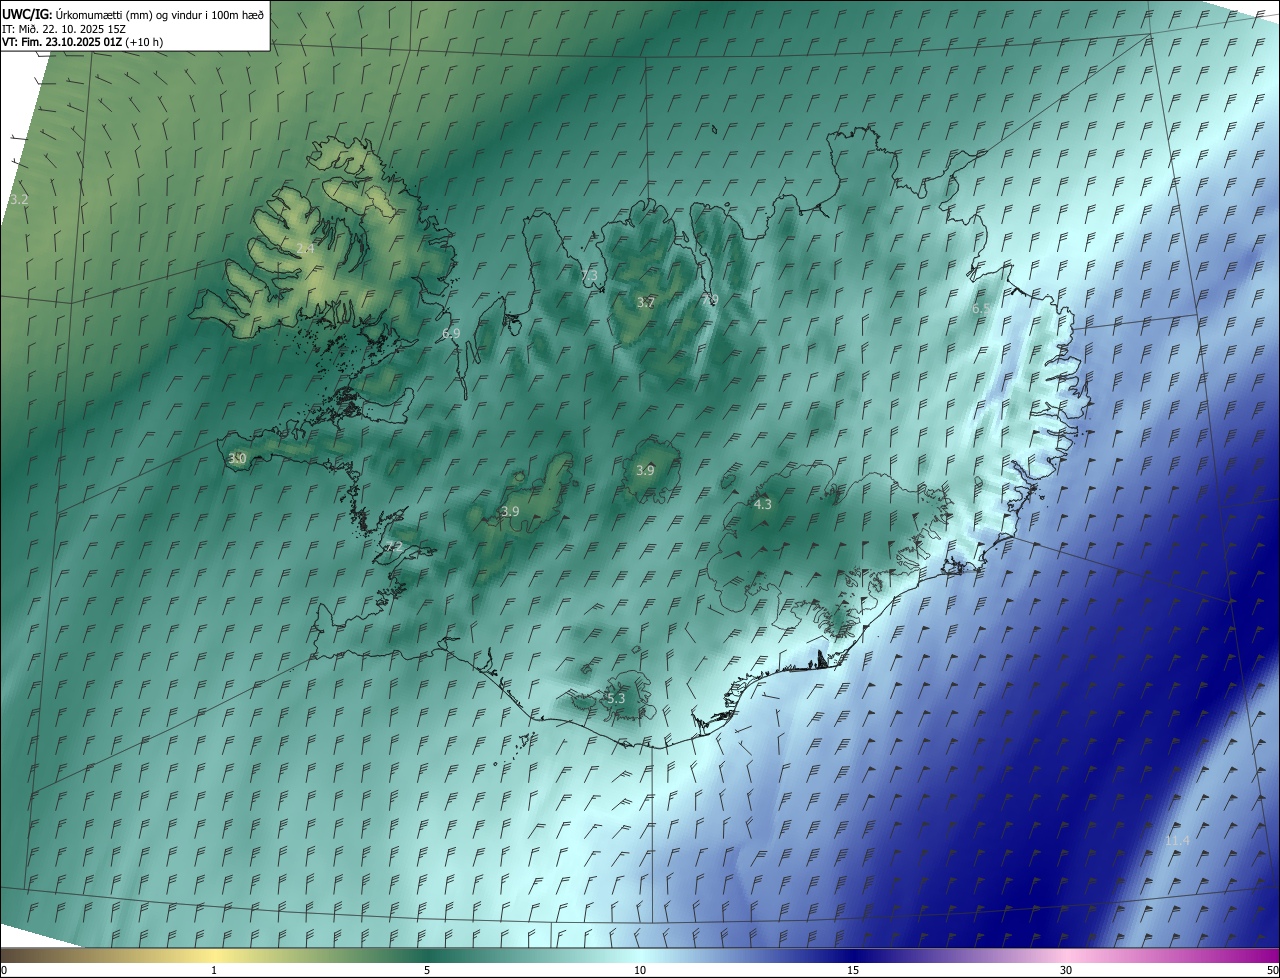Select the 3.2 value label on the map
This screenshot has height=978, width=1280.
coord(19,199)
